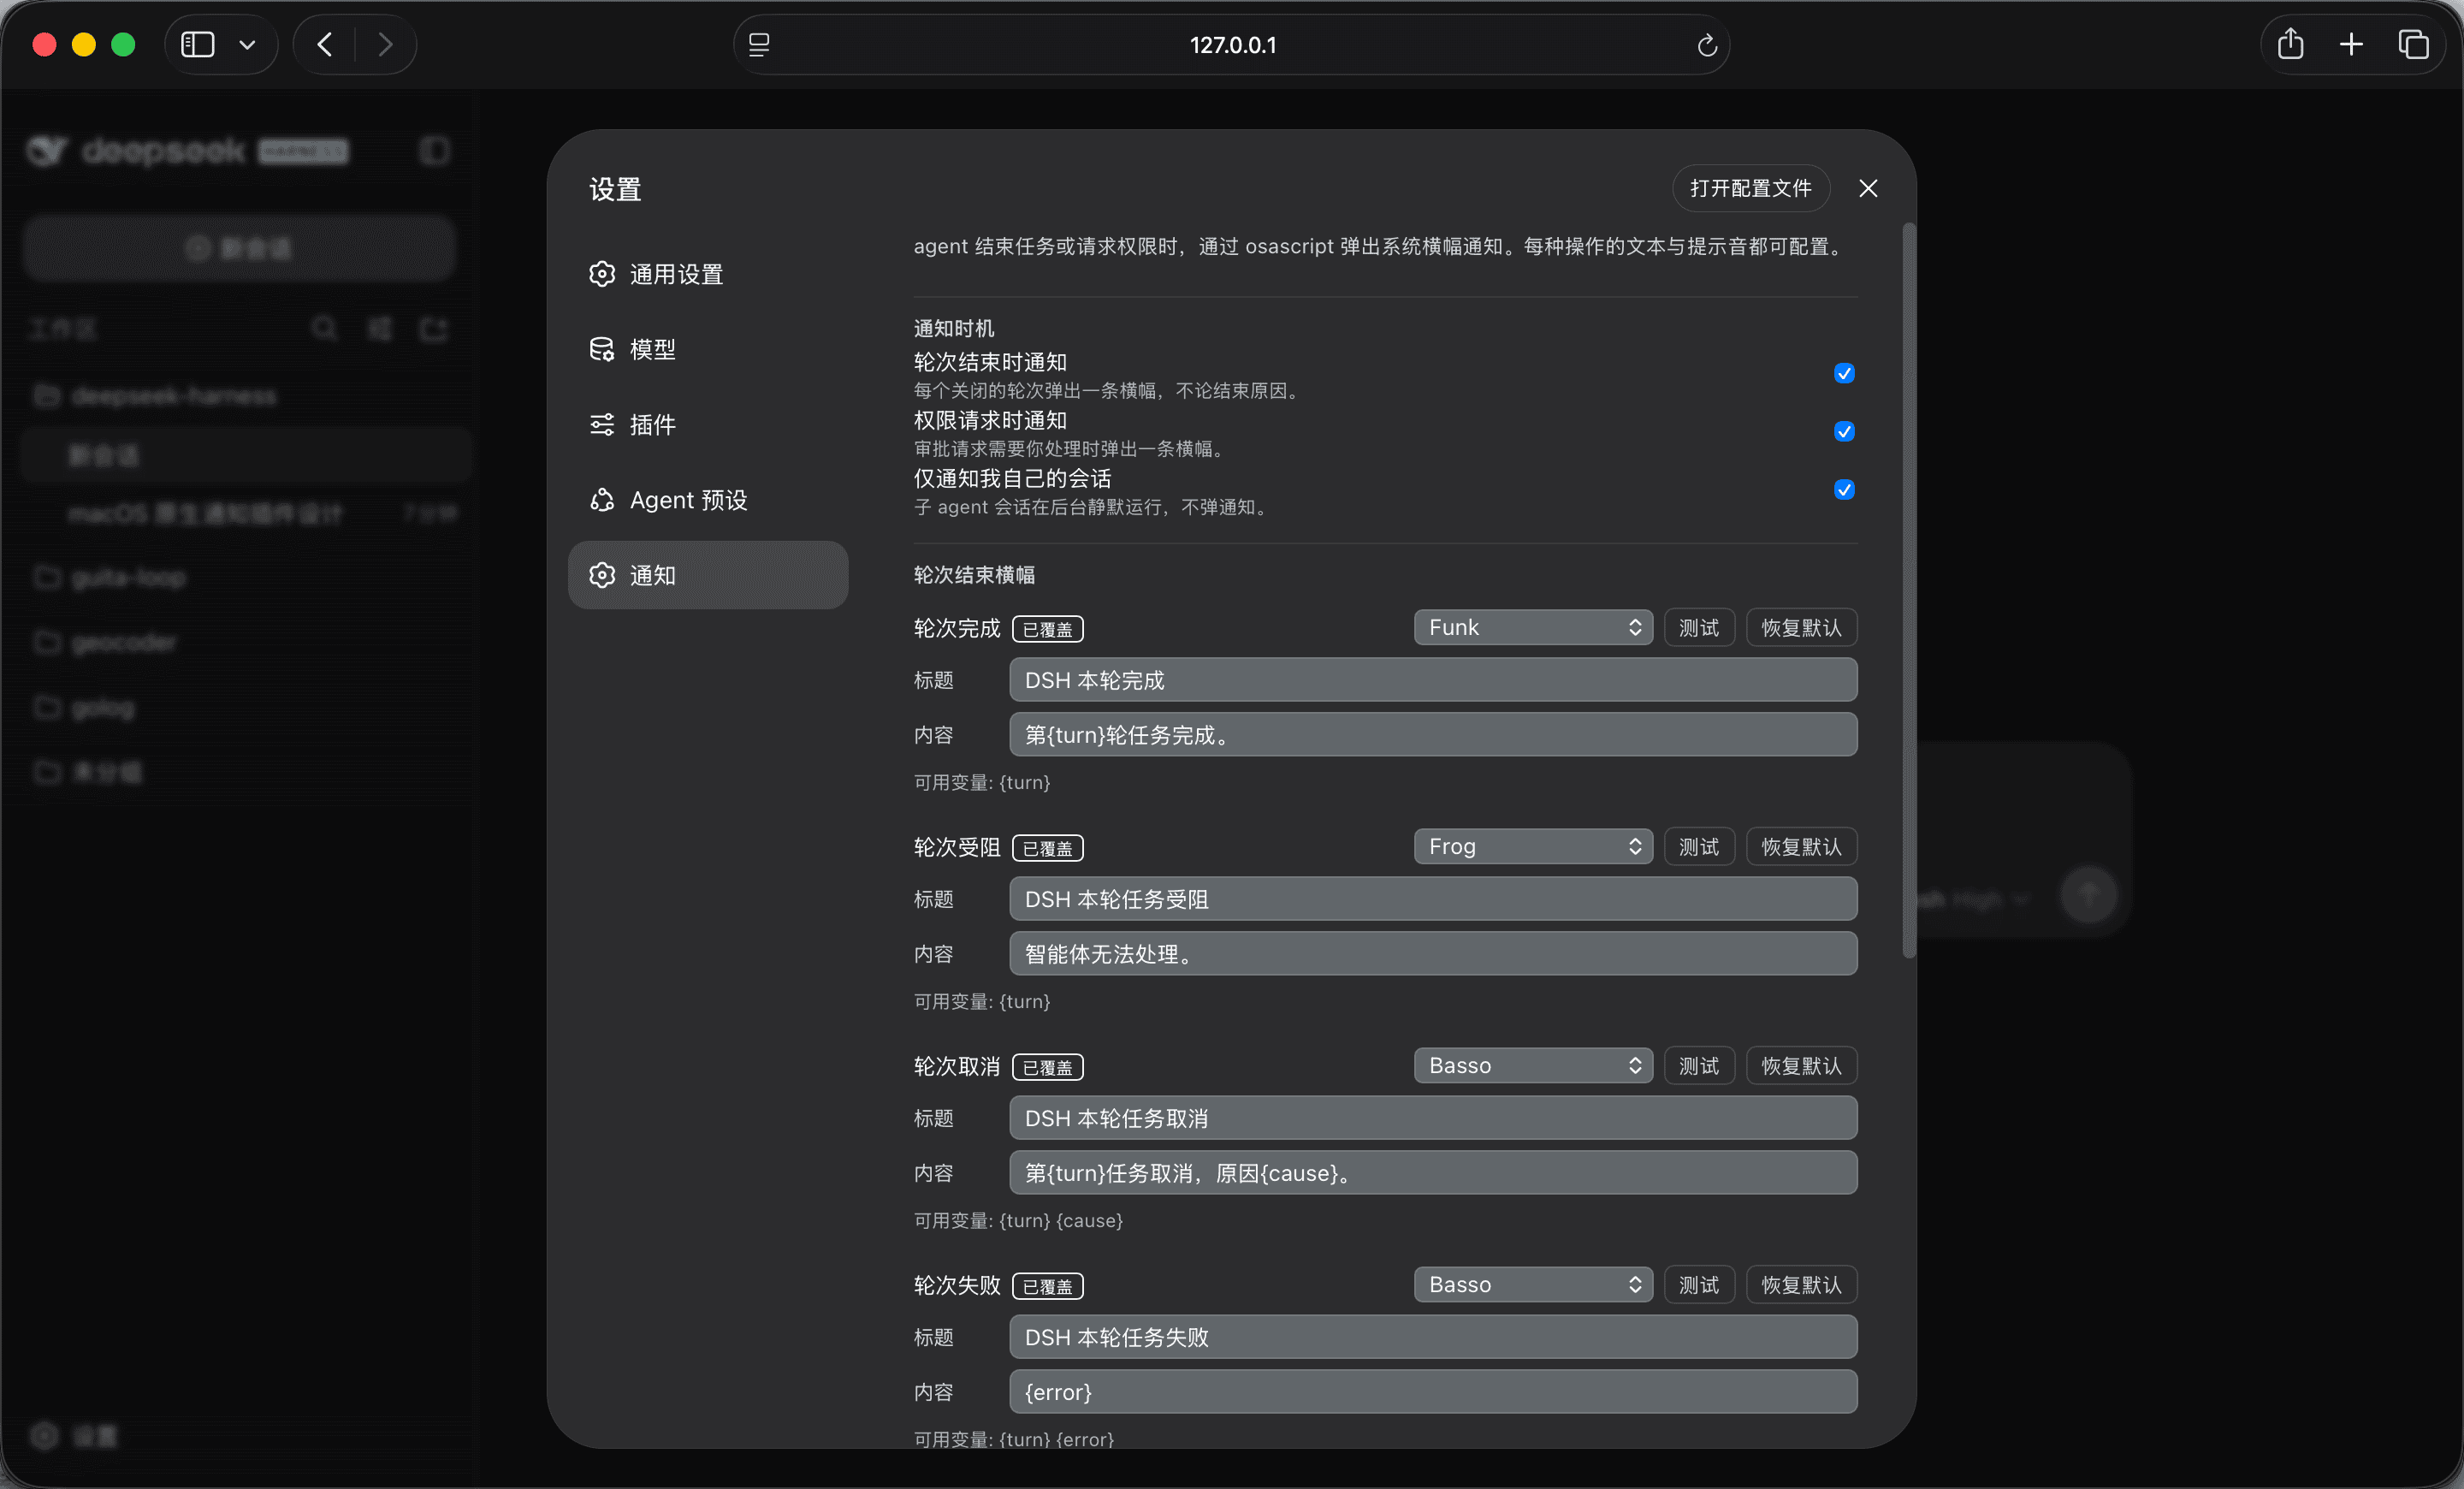Click the search icon in the workspace header
This screenshot has width=2464, height=1489.
coord(324,328)
